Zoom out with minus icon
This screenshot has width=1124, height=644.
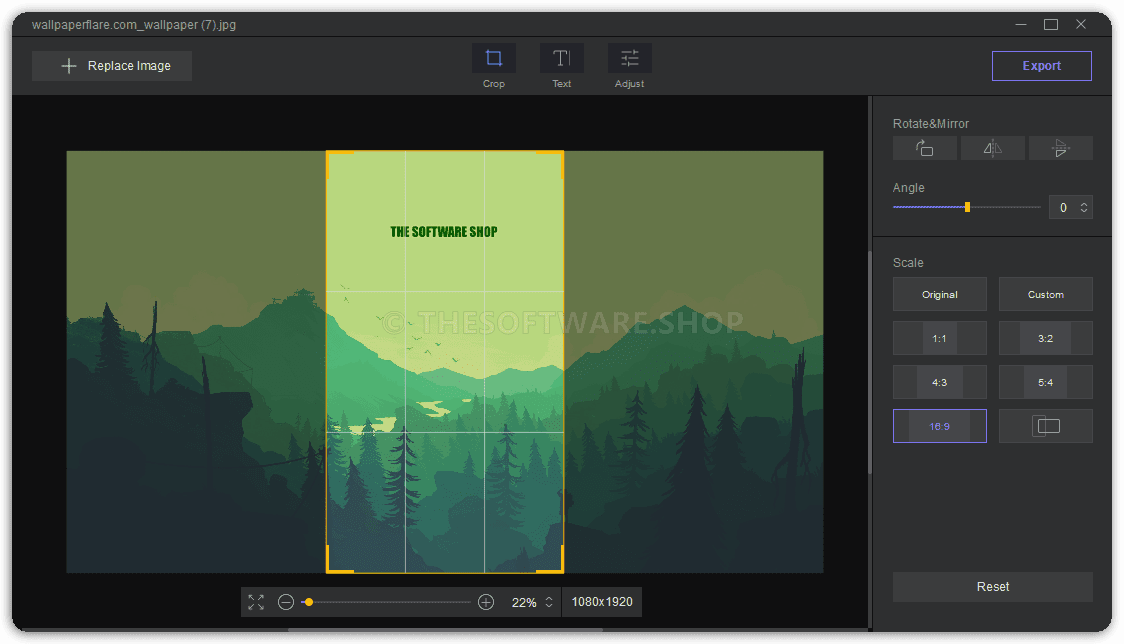[x=286, y=602]
